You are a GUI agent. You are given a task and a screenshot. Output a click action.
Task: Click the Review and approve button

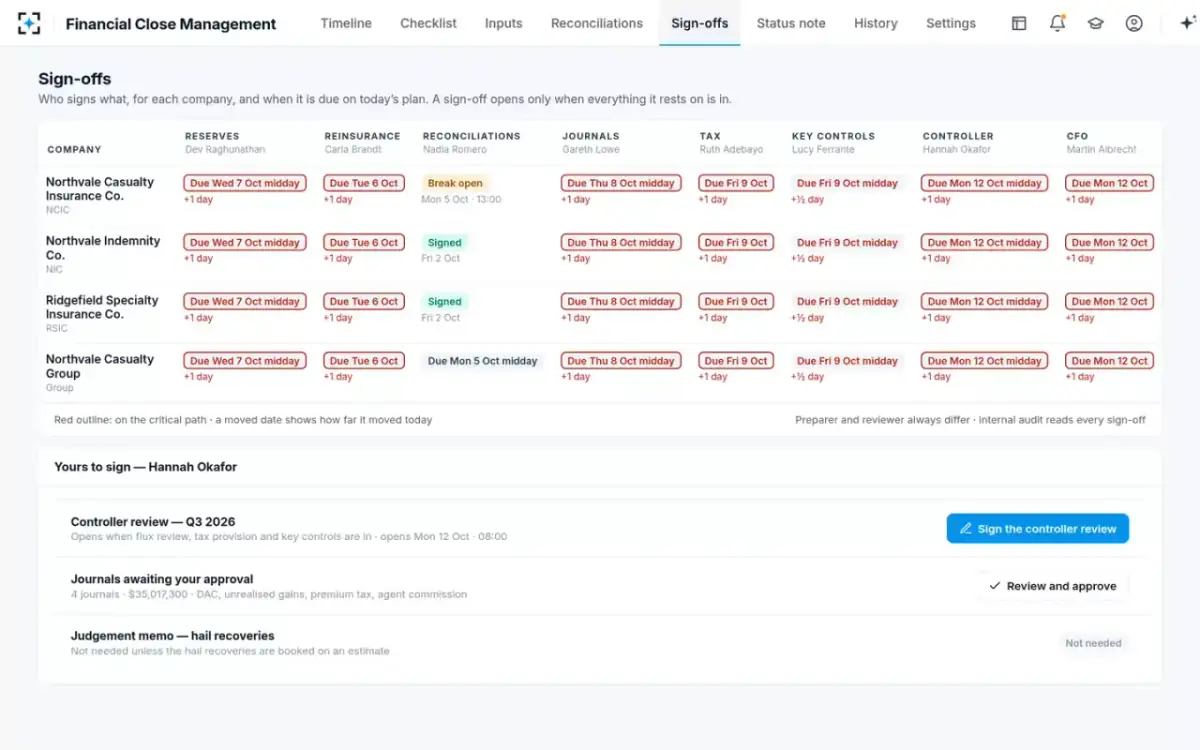(1052, 586)
